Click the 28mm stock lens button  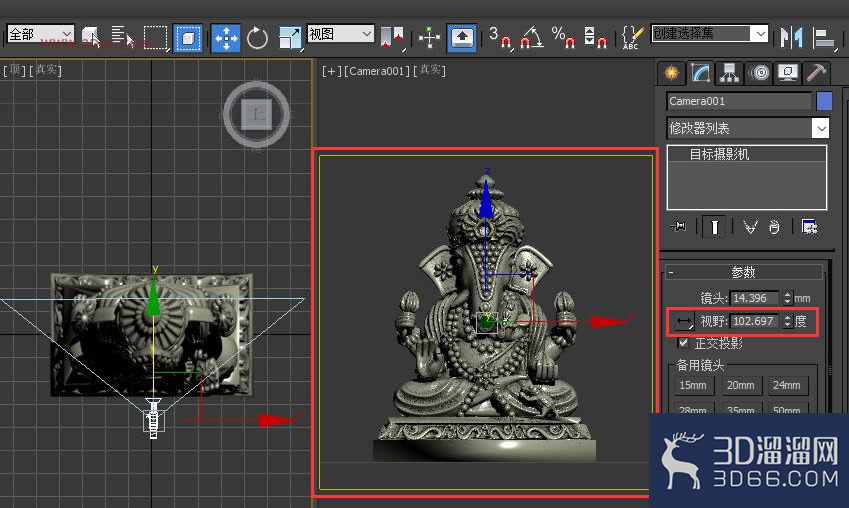click(693, 409)
